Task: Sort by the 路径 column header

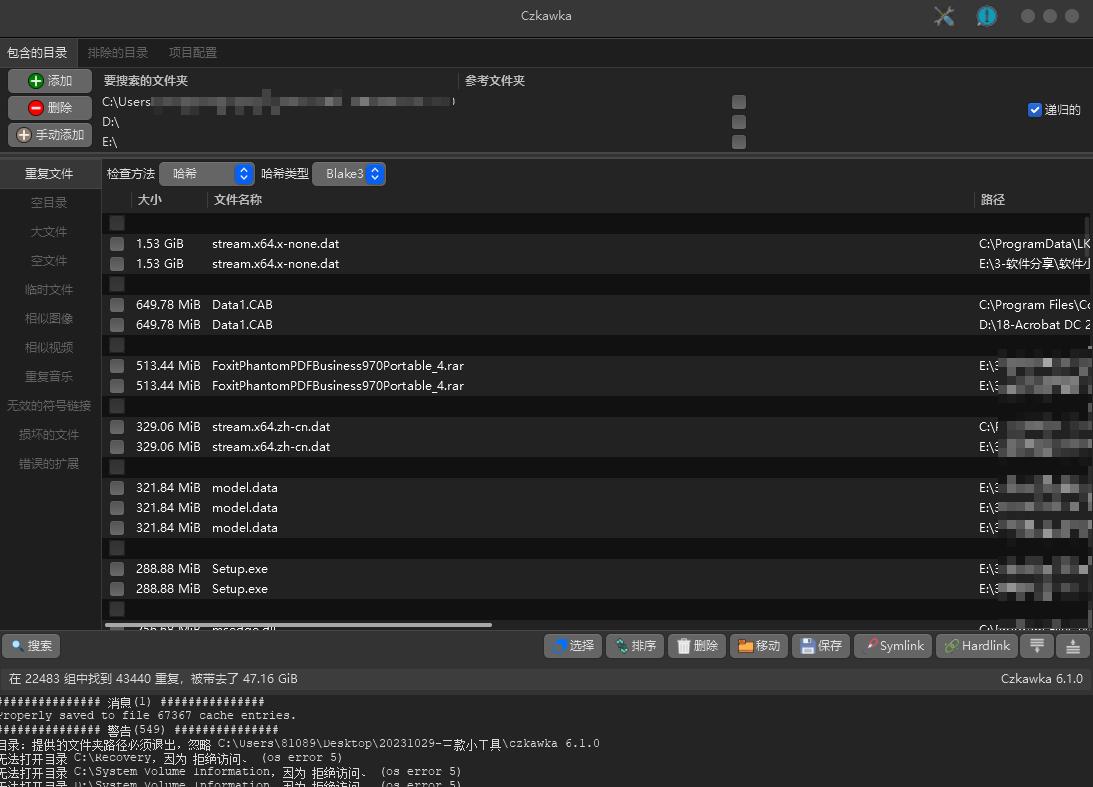Action: pyautogui.click(x=1032, y=200)
